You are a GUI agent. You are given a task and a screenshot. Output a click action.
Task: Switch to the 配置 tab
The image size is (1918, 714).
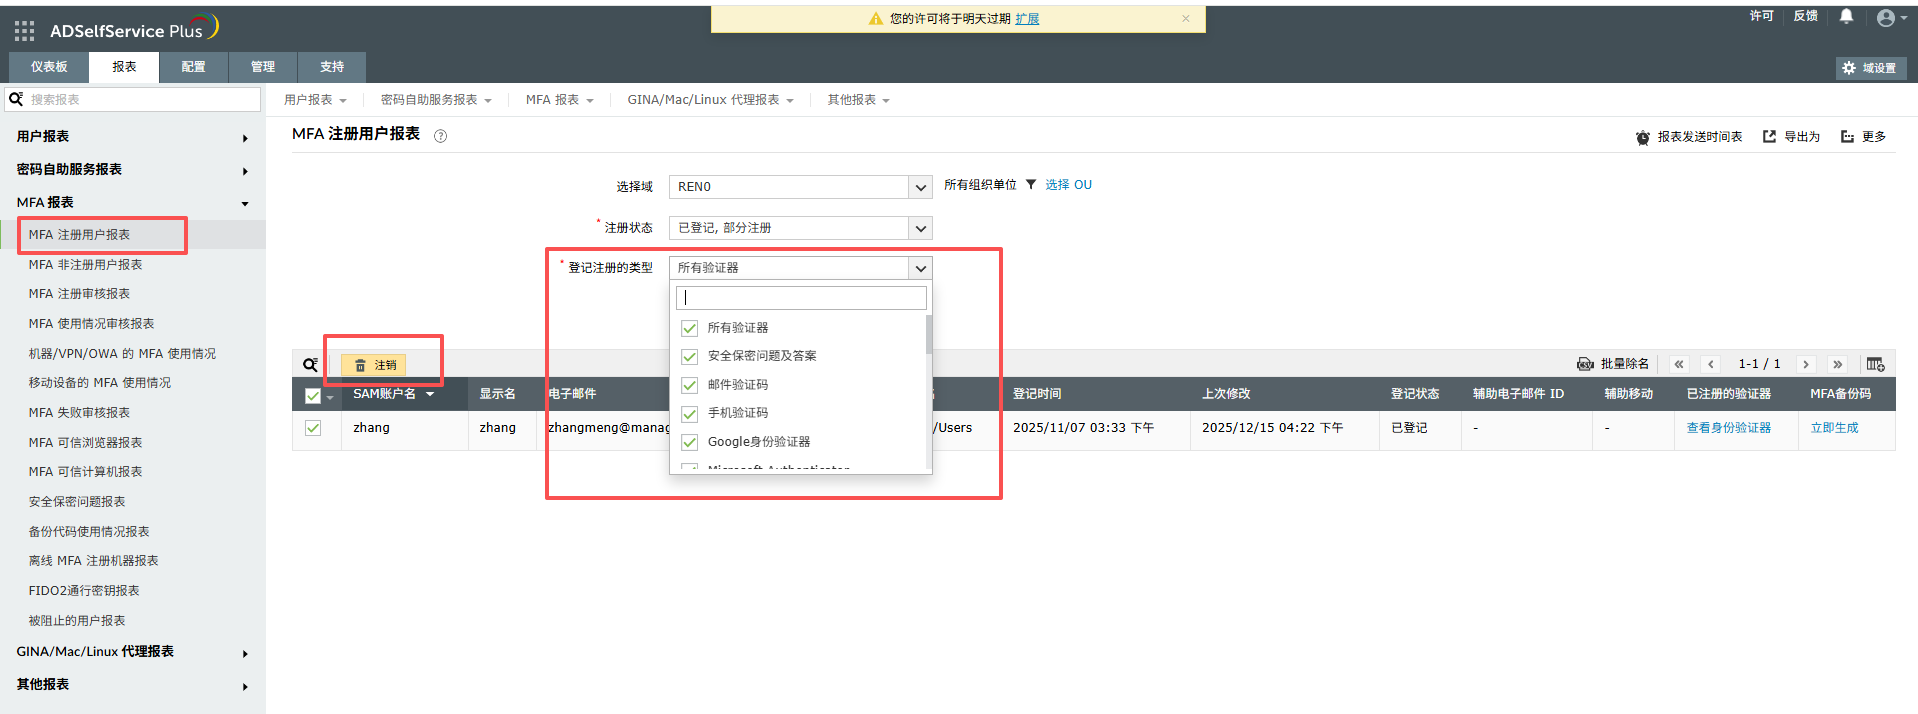[x=193, y=67]
